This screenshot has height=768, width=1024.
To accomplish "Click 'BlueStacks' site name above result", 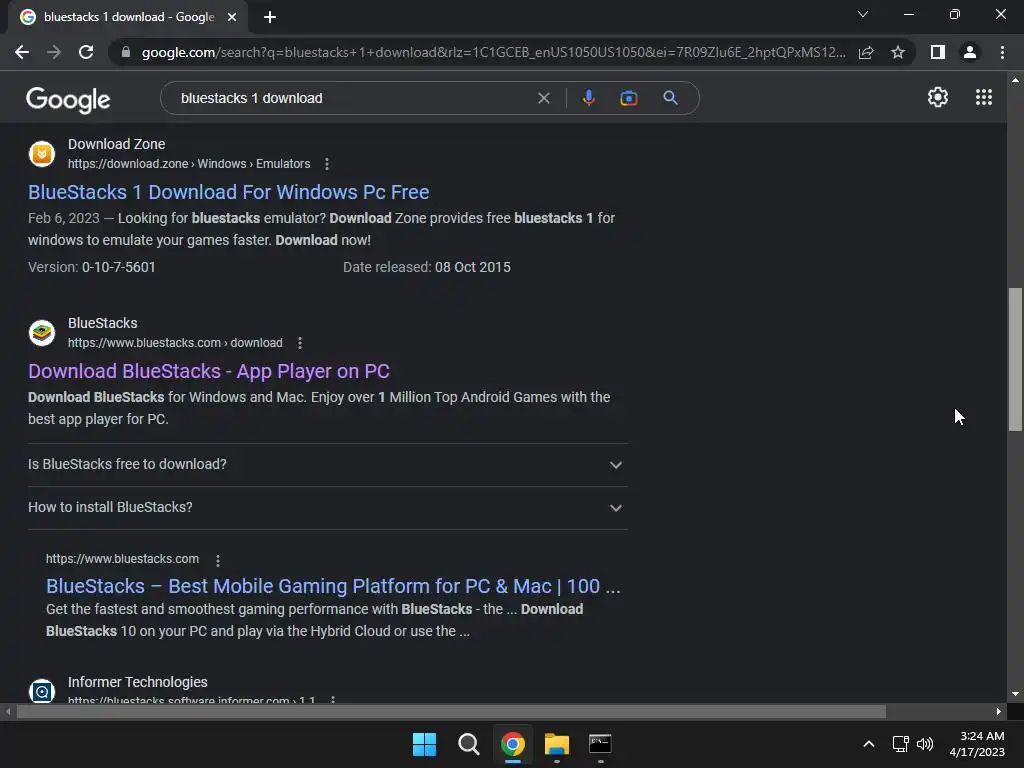I will pyautogui.click(x=103, y=323).
